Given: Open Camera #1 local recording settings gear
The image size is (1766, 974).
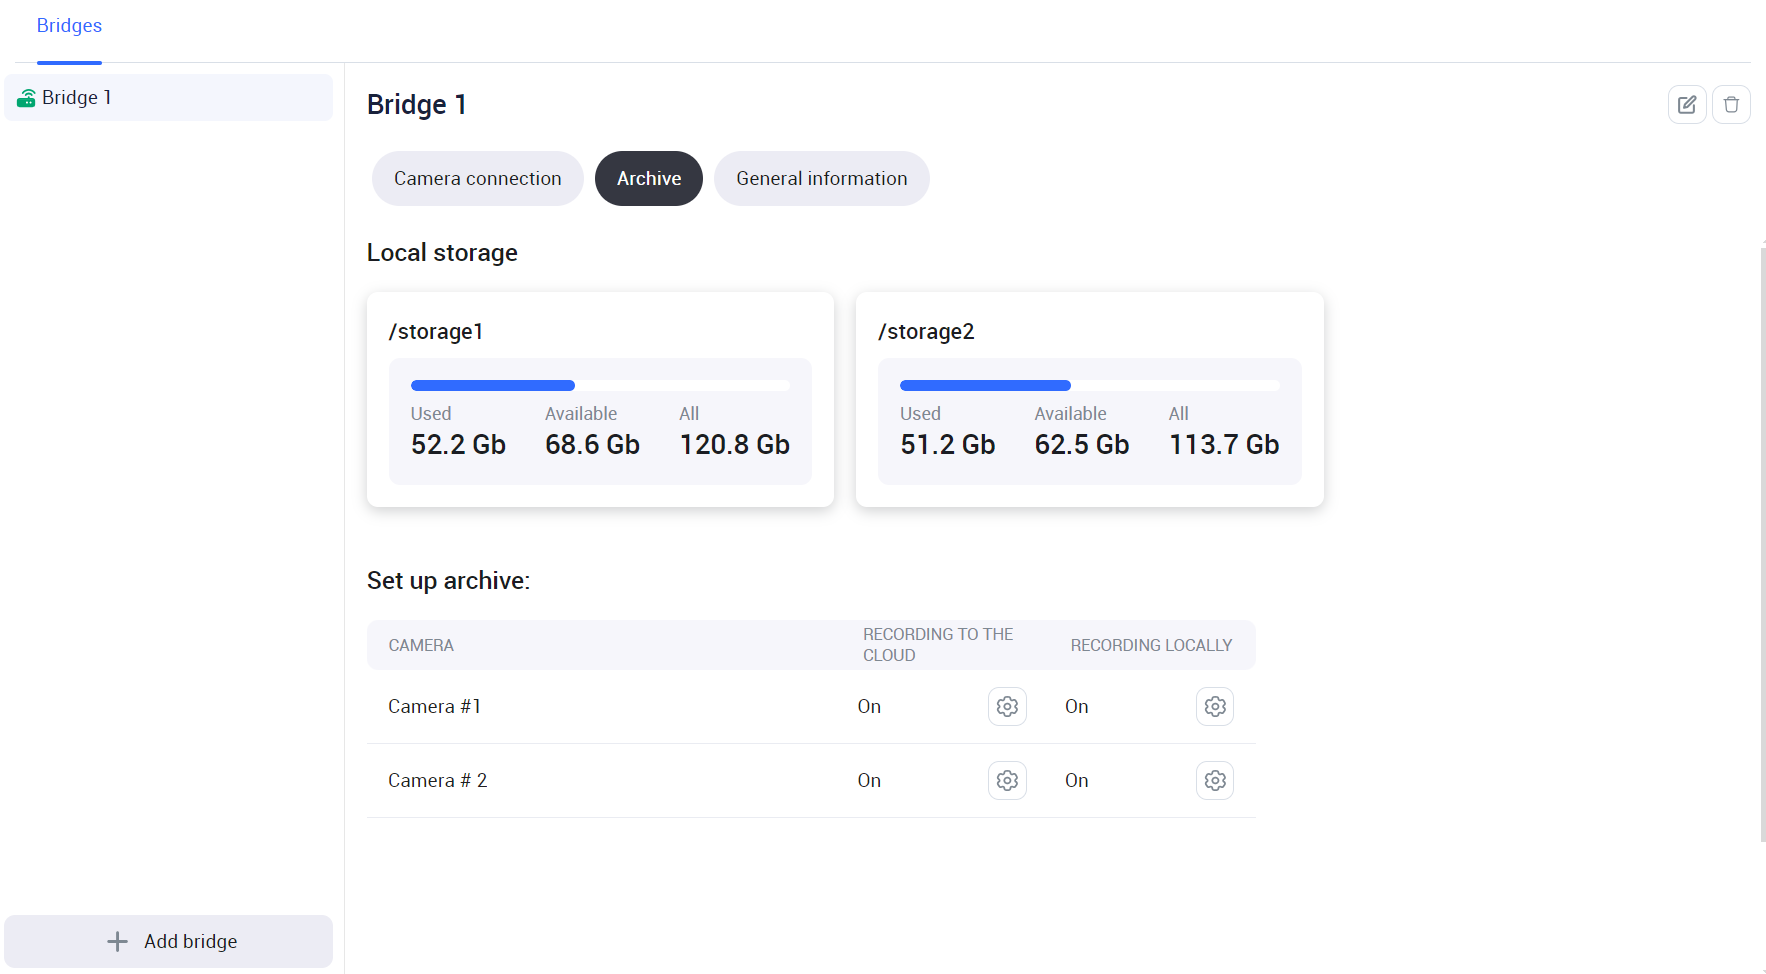Looking at the screenshot, I should 1214,707.
